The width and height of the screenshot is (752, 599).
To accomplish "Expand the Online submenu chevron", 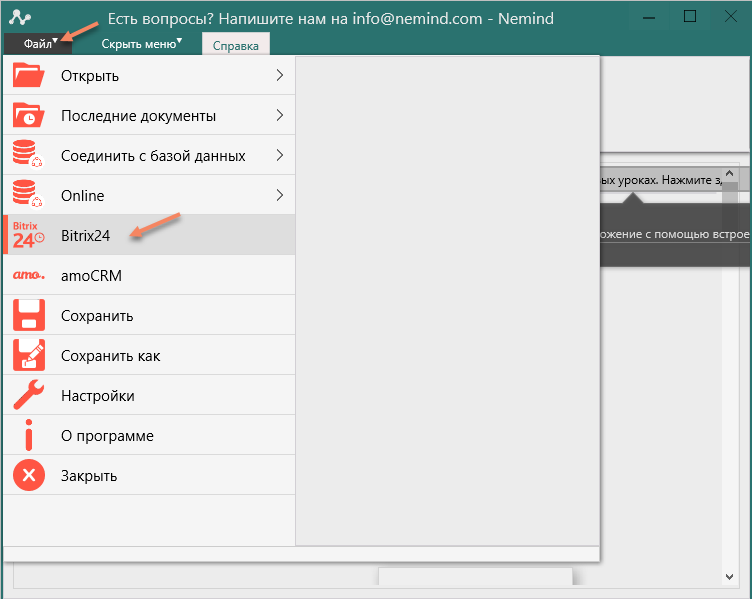I will coord(280,195).
